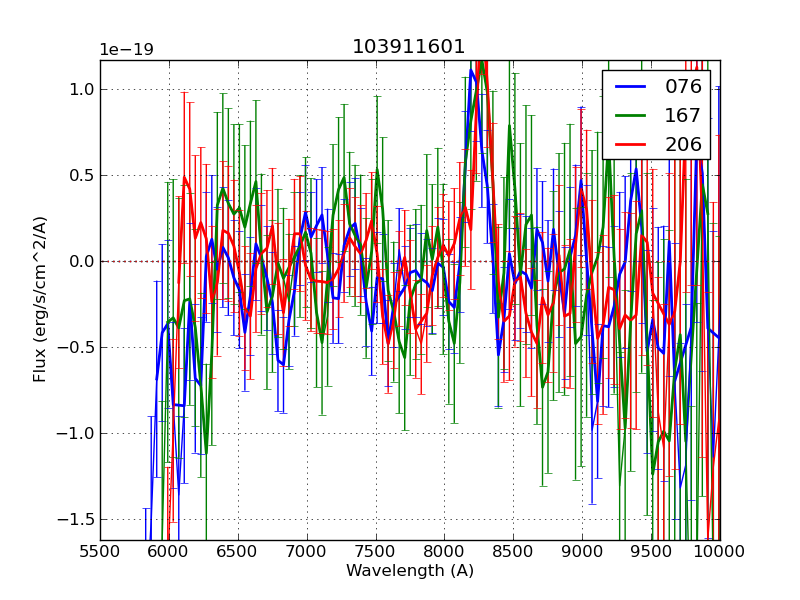Click the 5500 x-axis tick label
Viewport: 800px width, 600px height.
click(x=100, y=551)
